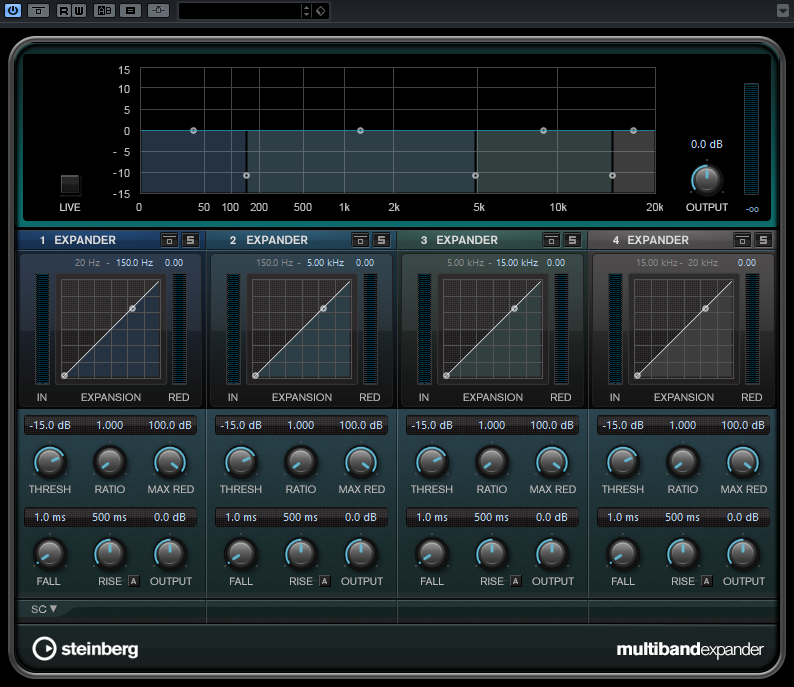This screenshot has height=687, width=794.
Task: Click band 1 gain handle in frequency display
Action: click(x=193, y=131)
